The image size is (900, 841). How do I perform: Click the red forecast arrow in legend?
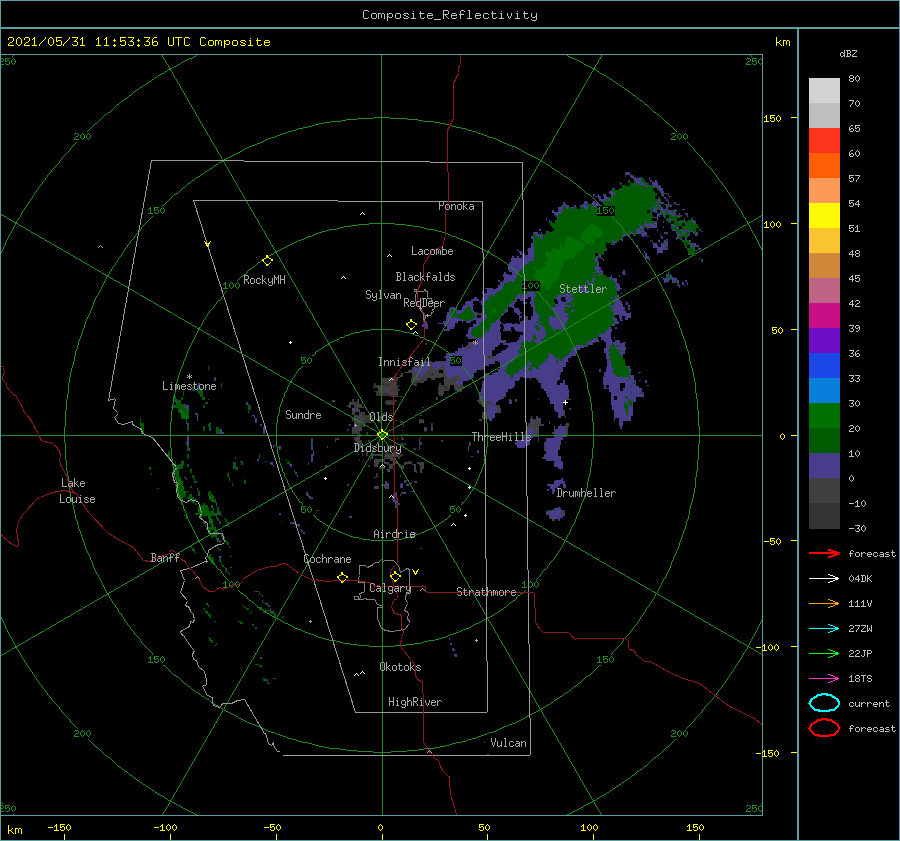click(824, 553)
